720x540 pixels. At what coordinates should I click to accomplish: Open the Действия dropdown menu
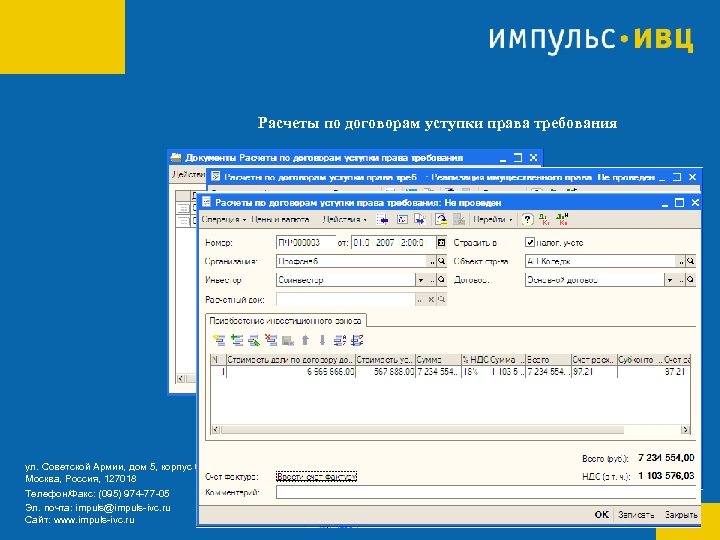[x=344, y=219]
